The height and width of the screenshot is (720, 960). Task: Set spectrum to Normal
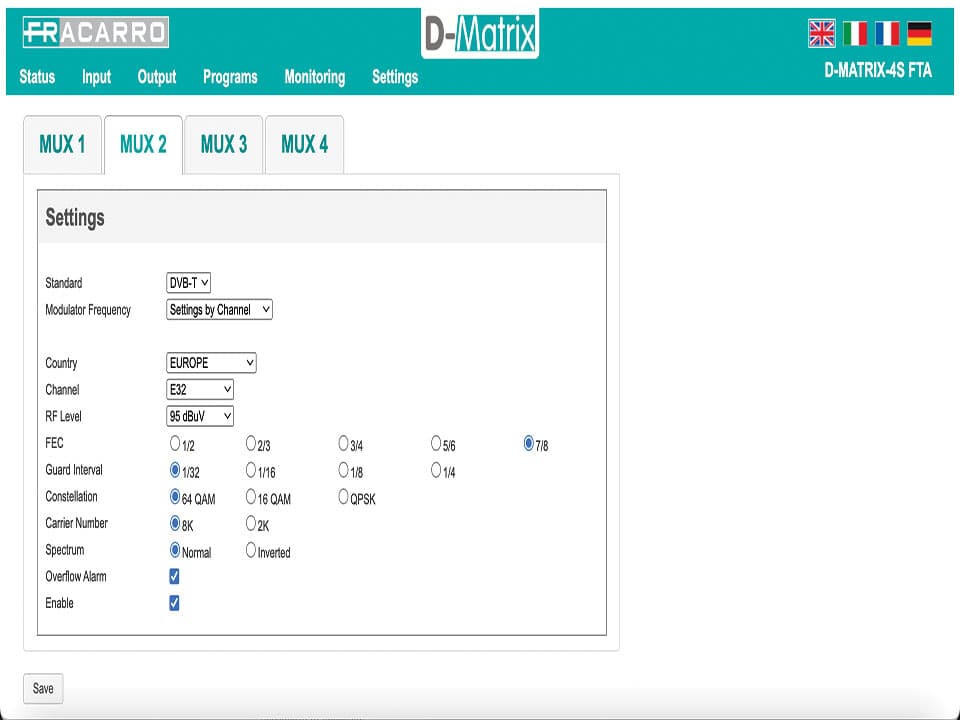(175, 550)
